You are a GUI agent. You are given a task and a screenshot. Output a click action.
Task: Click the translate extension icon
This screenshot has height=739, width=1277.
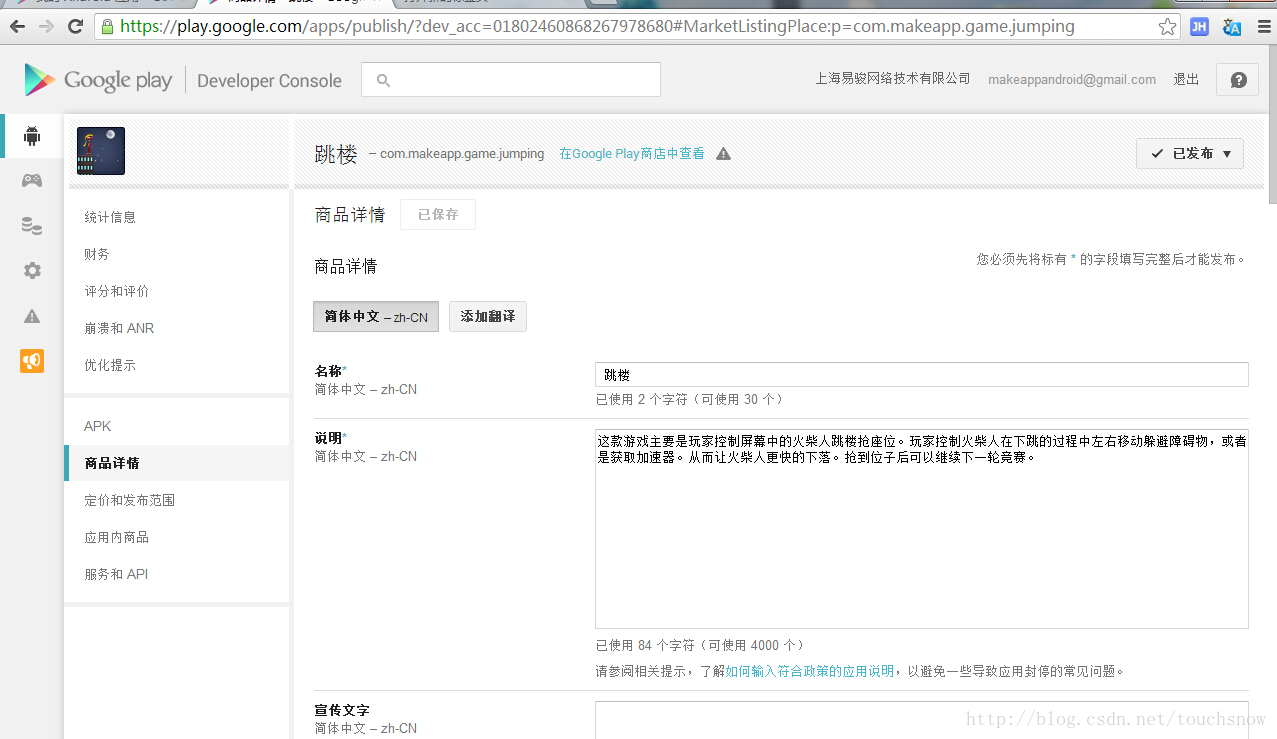click(x=1232, y=27)
